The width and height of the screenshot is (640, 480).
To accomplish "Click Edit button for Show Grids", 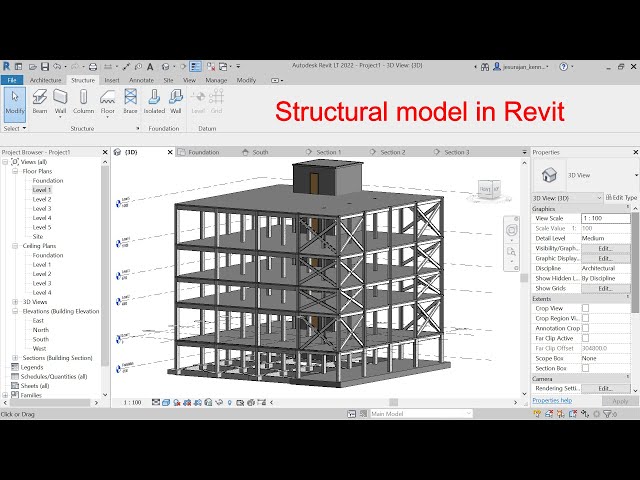I will (605, 288).
